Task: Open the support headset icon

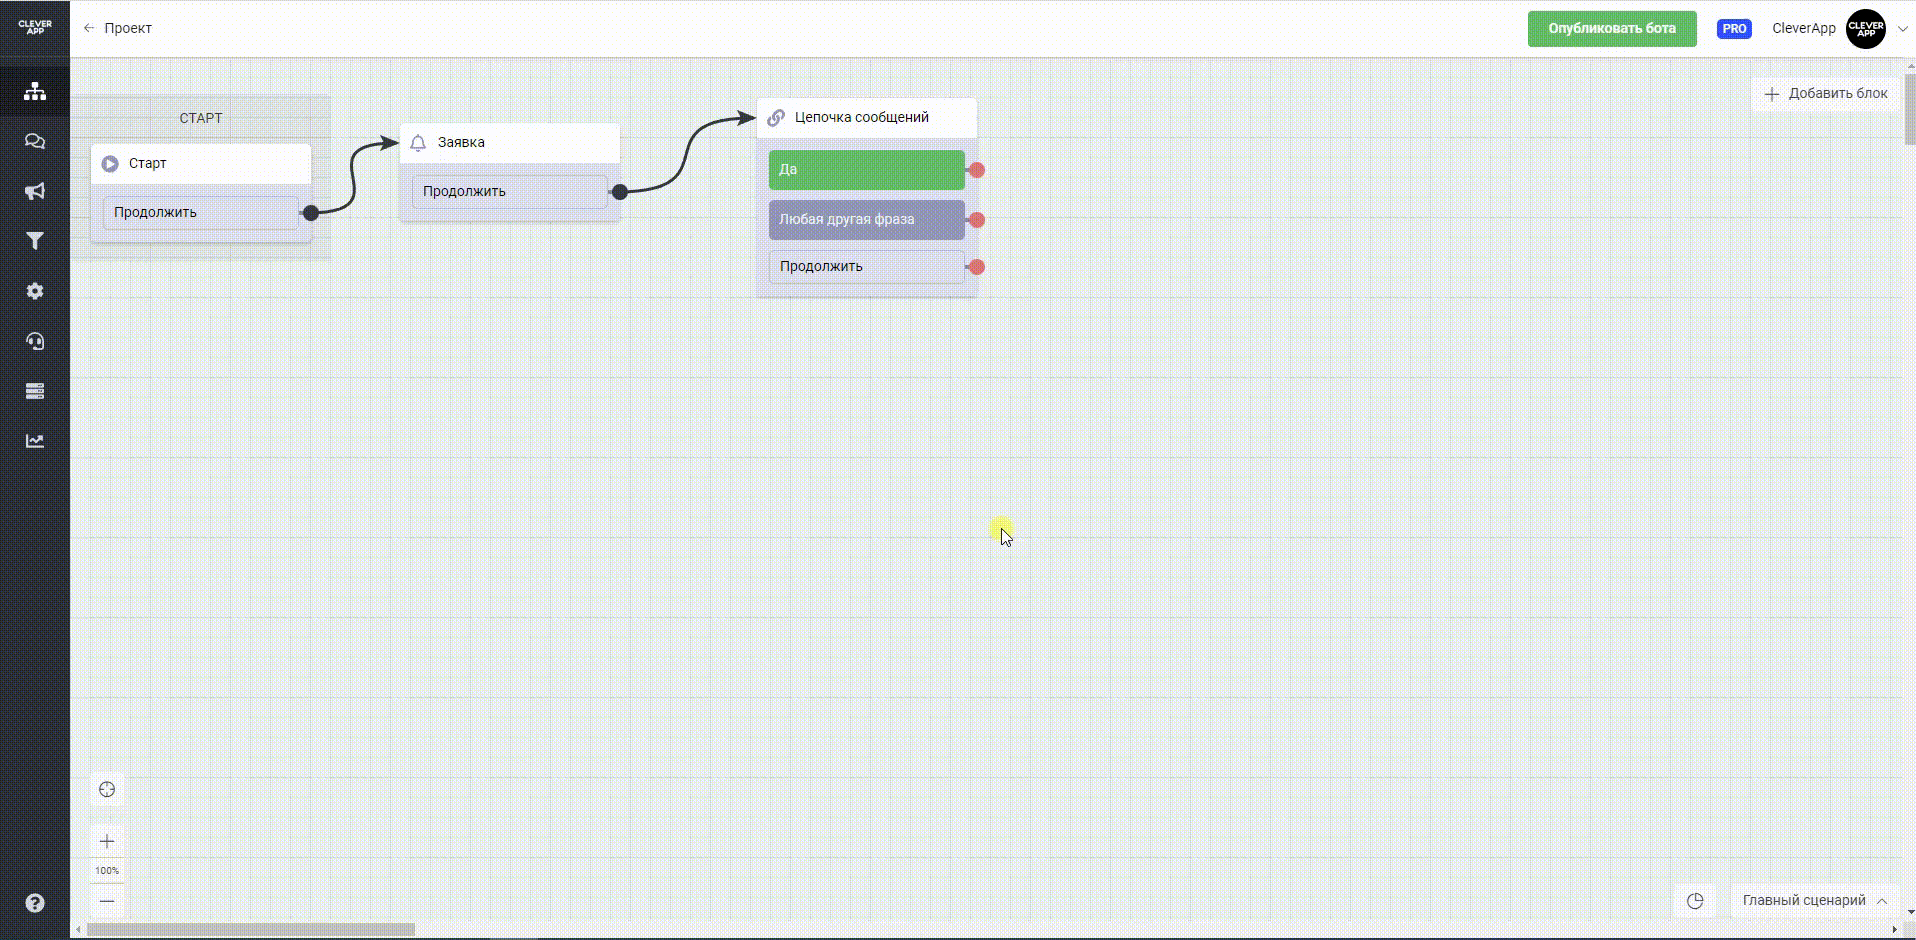Action: tap(35, 341)
